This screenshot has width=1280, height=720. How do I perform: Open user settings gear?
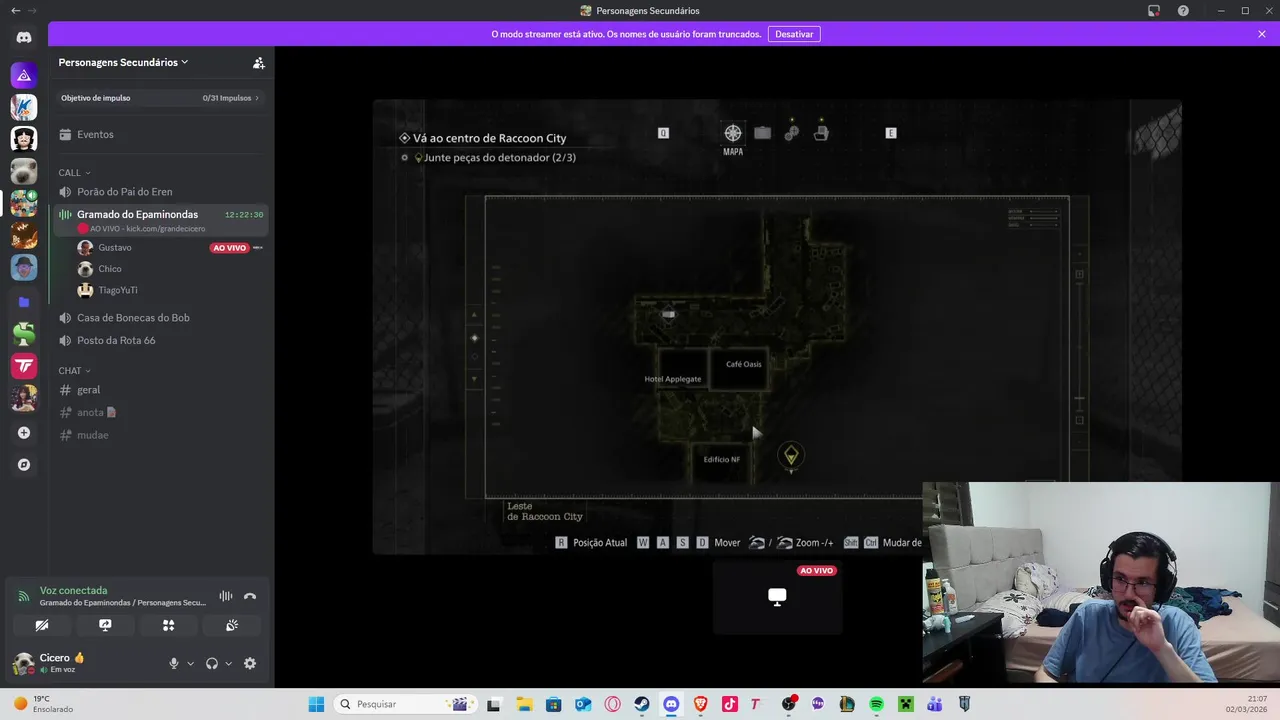250,663
